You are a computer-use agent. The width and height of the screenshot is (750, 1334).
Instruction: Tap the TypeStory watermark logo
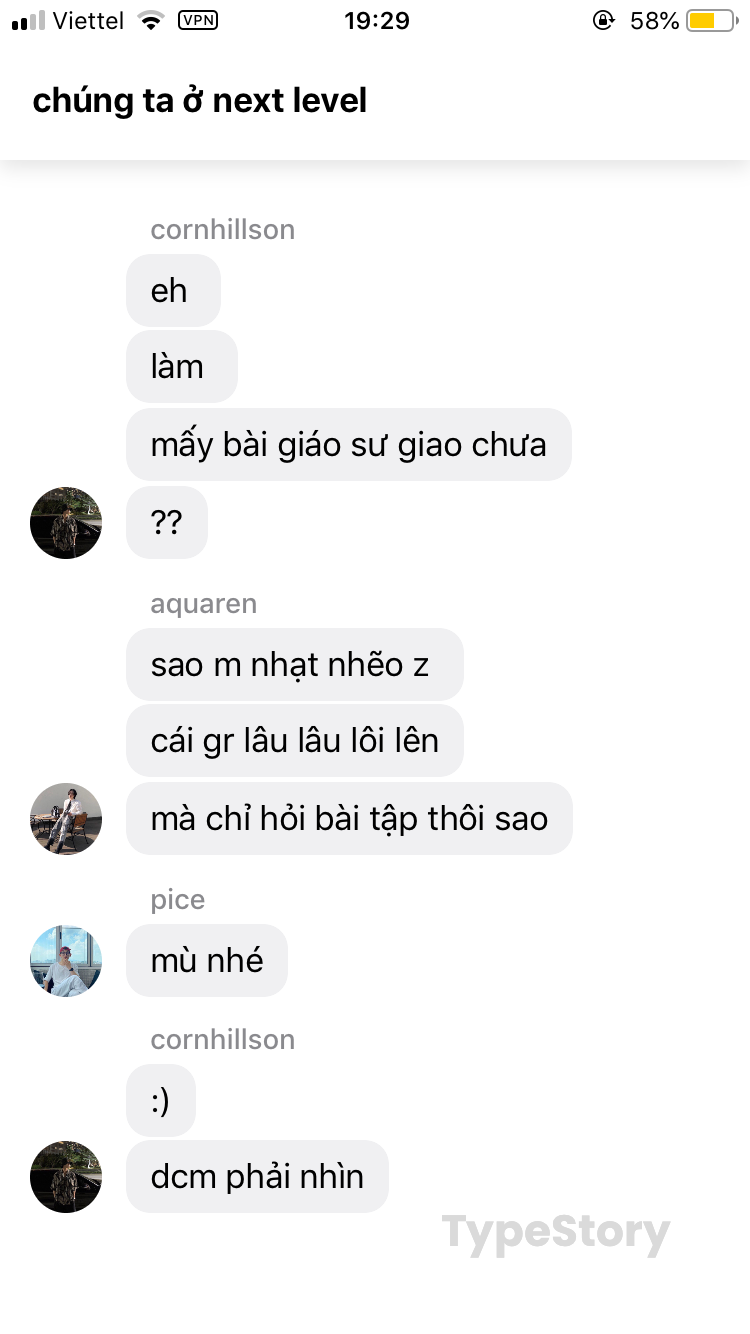[556, 1233]
